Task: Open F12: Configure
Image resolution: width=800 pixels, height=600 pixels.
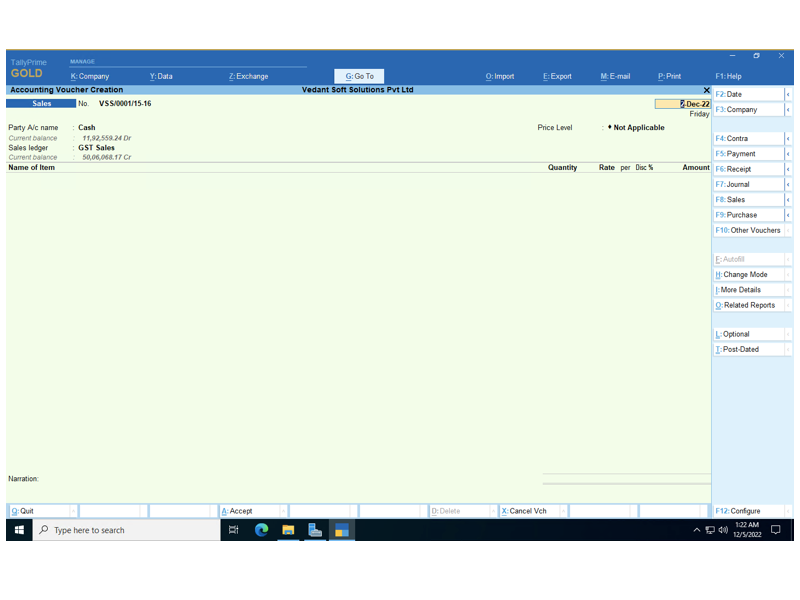Action: click(x=748, y=511)
